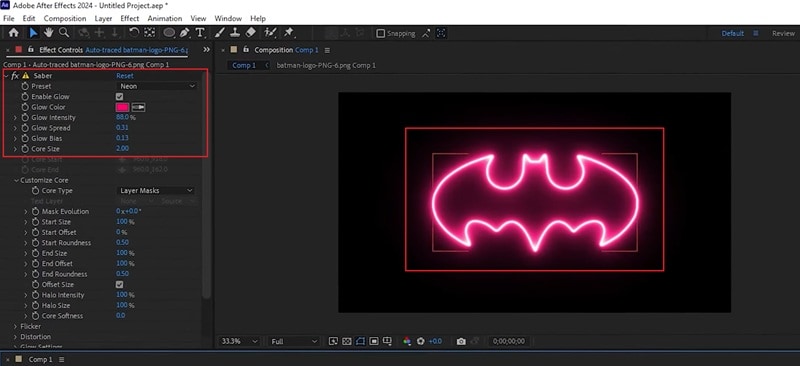Expand the Mask Evolution property
800x366 pixels.
tap(26, 211)
